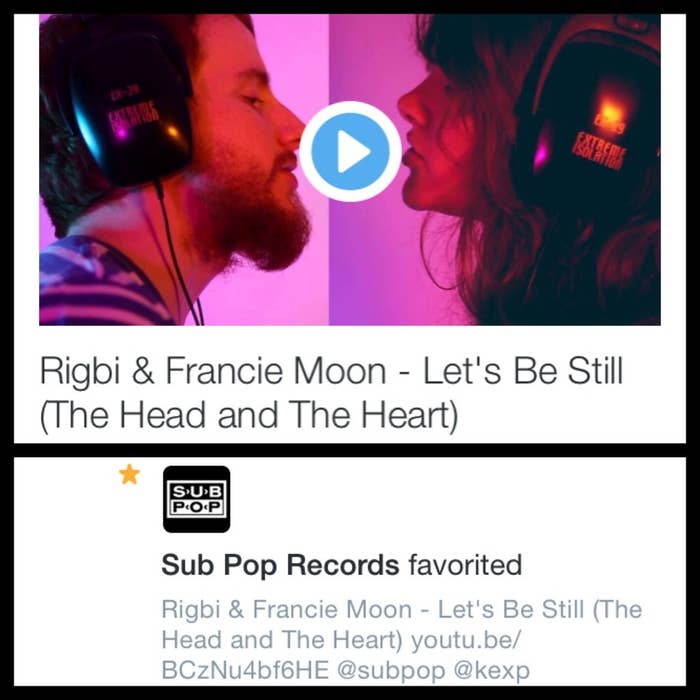Select the video title Rigbi & Francie Moon
The width and height of the screenshot is (700, 700).
click(x=213, y=371)
